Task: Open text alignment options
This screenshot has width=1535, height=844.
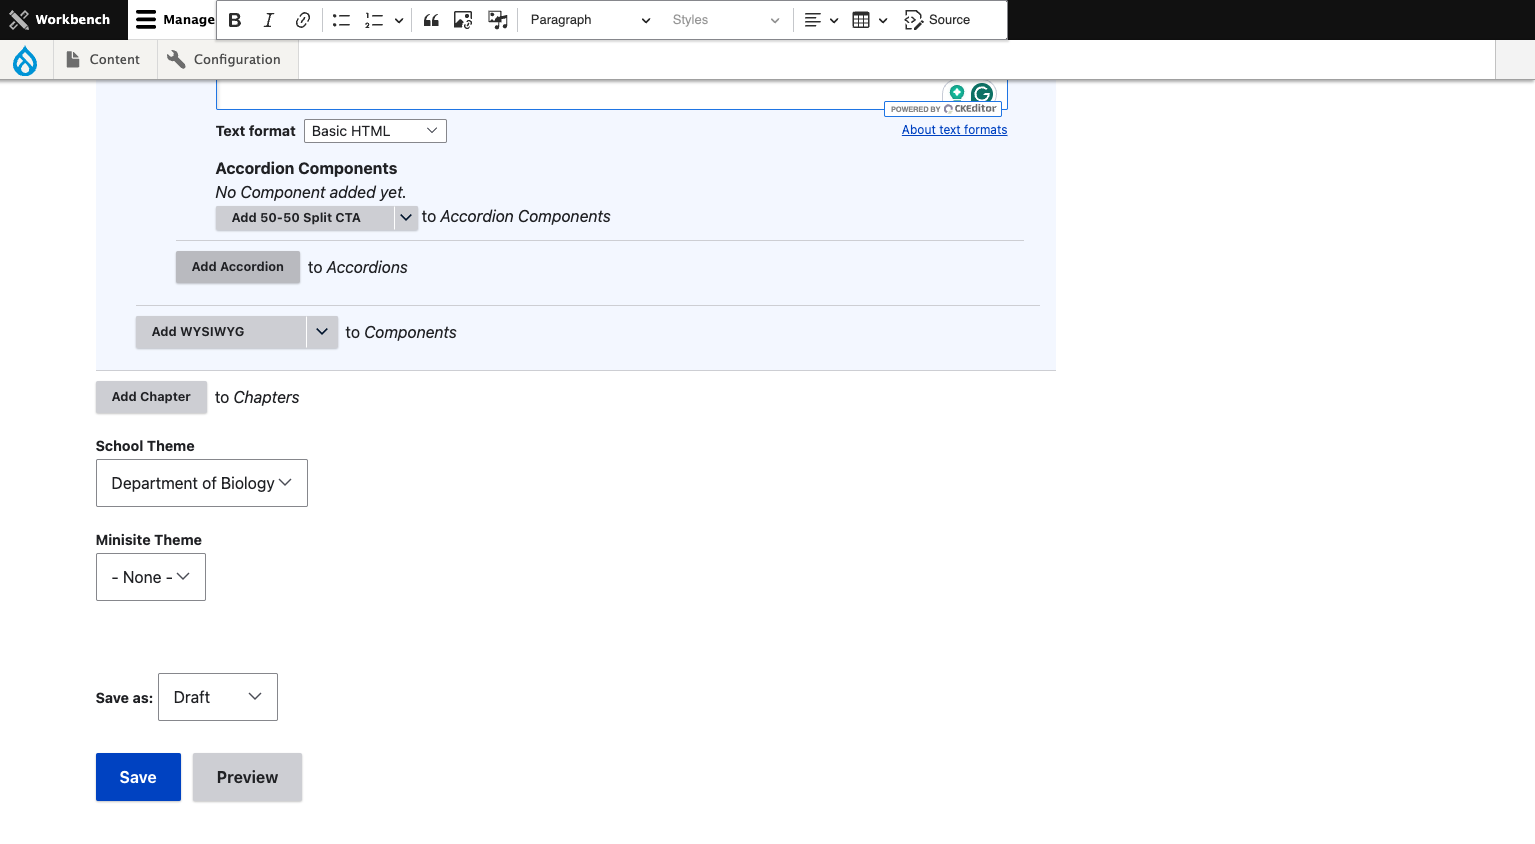Action: tap(821, 20)
